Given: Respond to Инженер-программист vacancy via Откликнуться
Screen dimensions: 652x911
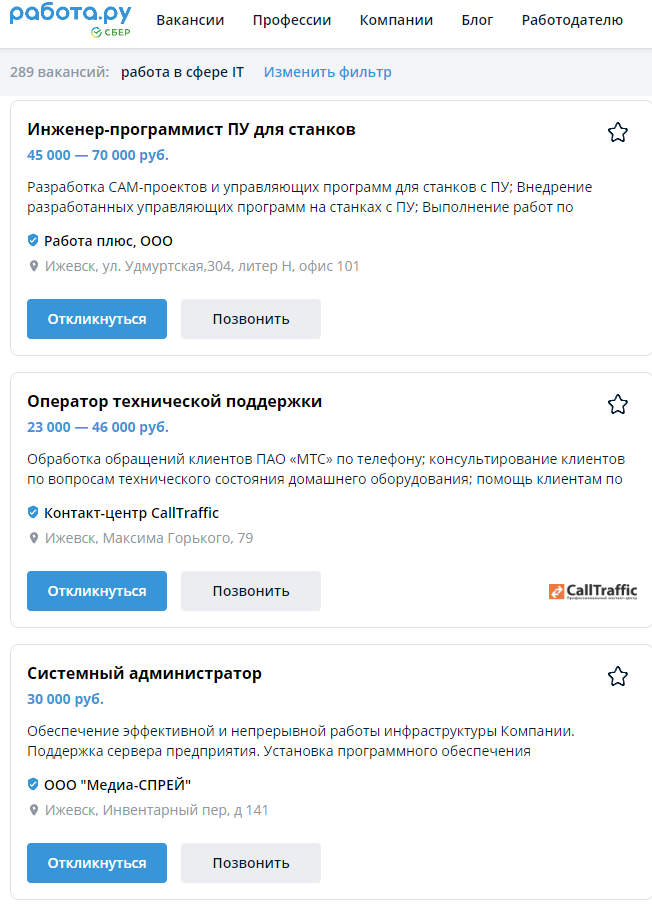Looking at the screenshot, I should click(97, 319).
